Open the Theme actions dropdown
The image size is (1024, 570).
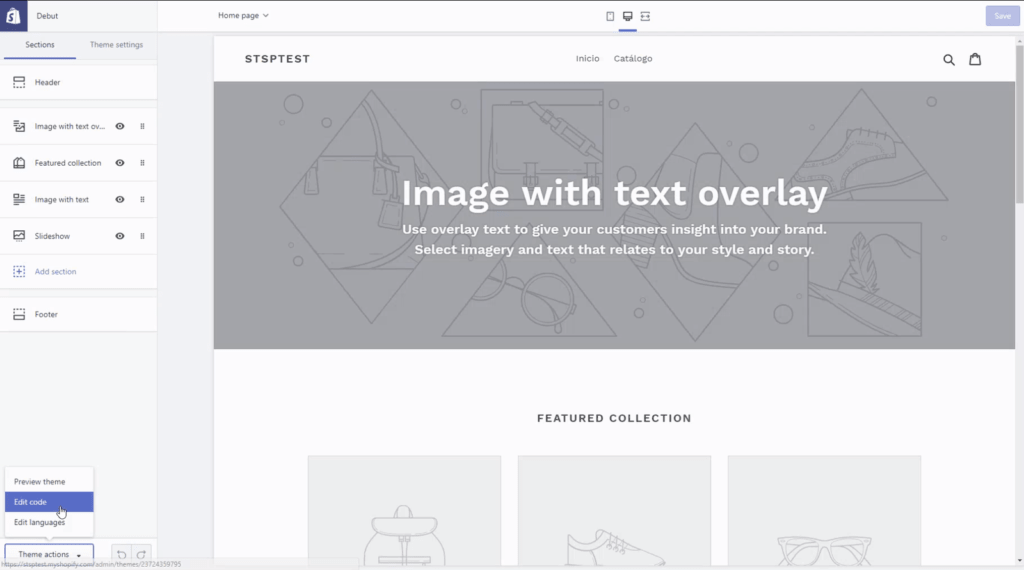click(49, 554)
